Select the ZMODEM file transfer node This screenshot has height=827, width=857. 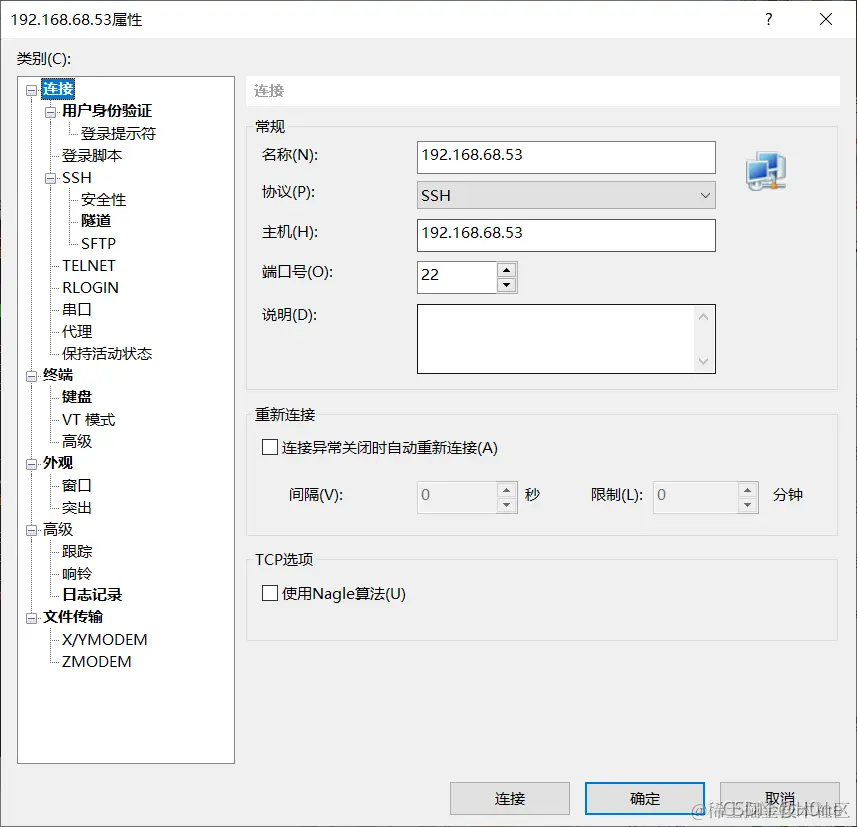click(x=95, y=661)
